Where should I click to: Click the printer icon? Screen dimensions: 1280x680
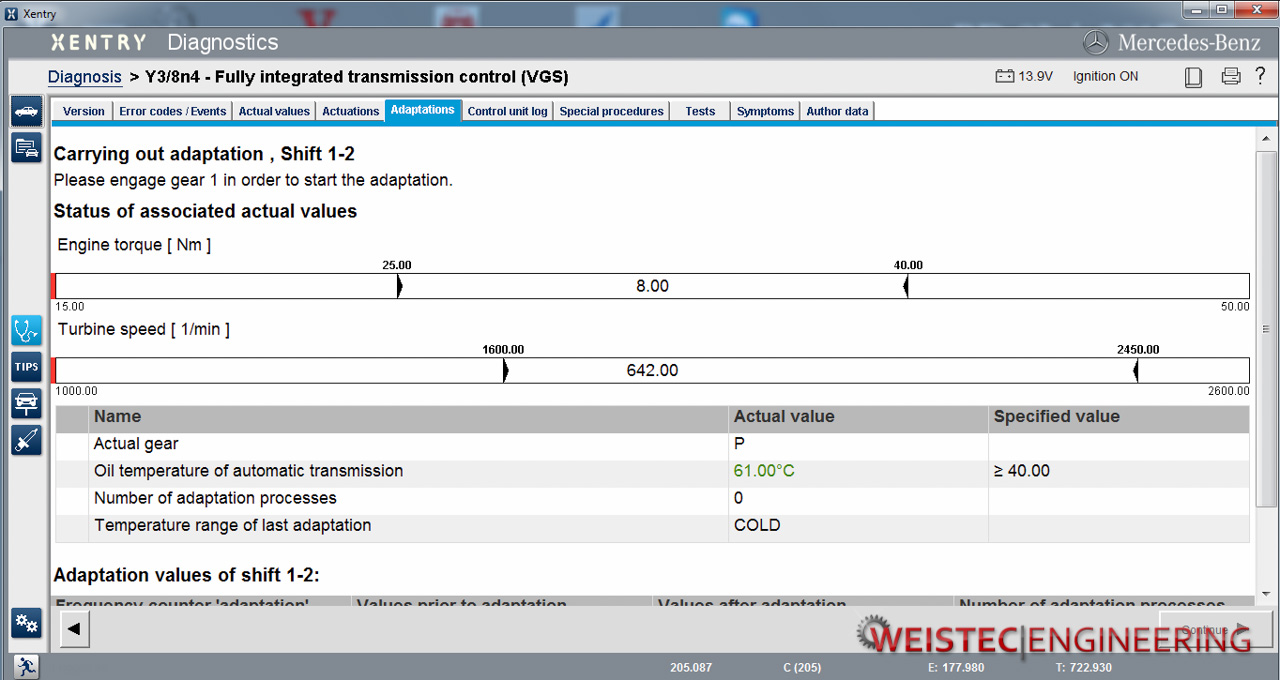pos(1231,76)
